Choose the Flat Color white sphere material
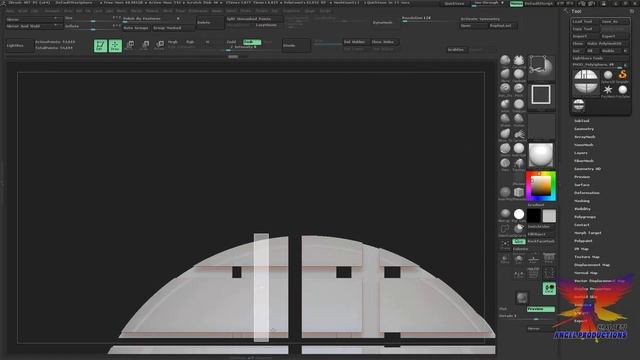This screenshot has height=360, width=640. point(519,214)
